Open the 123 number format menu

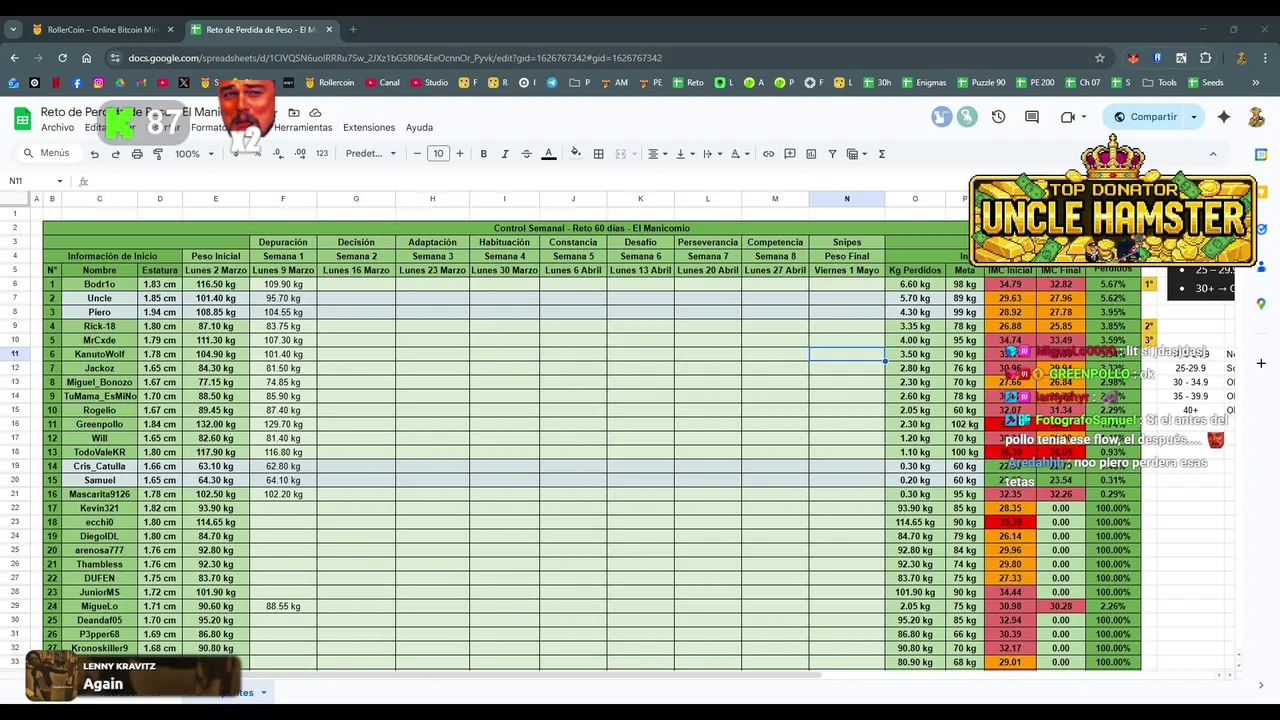(322, 154)
